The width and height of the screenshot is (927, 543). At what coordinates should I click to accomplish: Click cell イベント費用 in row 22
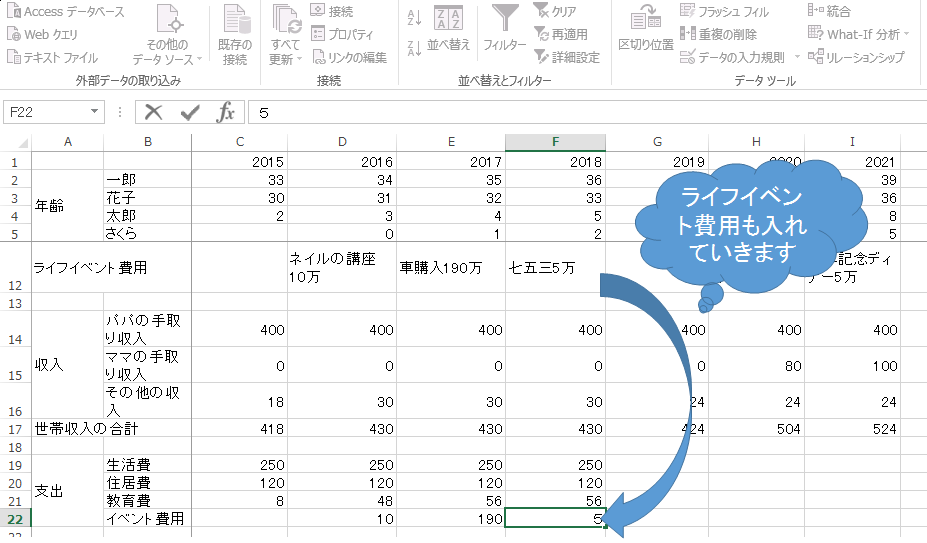coord(147,519)
